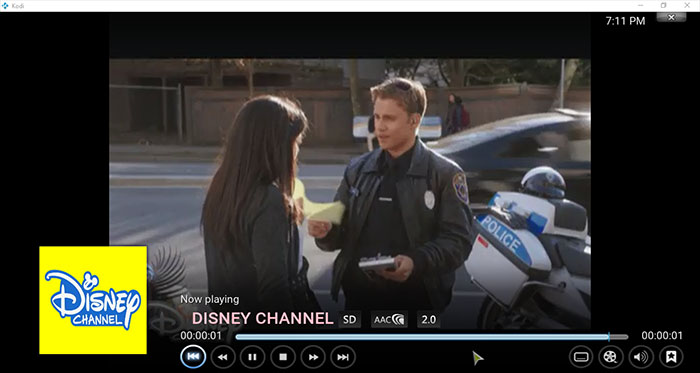Image resolution: width=700 pixels, height=373 pixels.
Task: Click the 2.0 audio channels badge
Action: coord(429,319)
